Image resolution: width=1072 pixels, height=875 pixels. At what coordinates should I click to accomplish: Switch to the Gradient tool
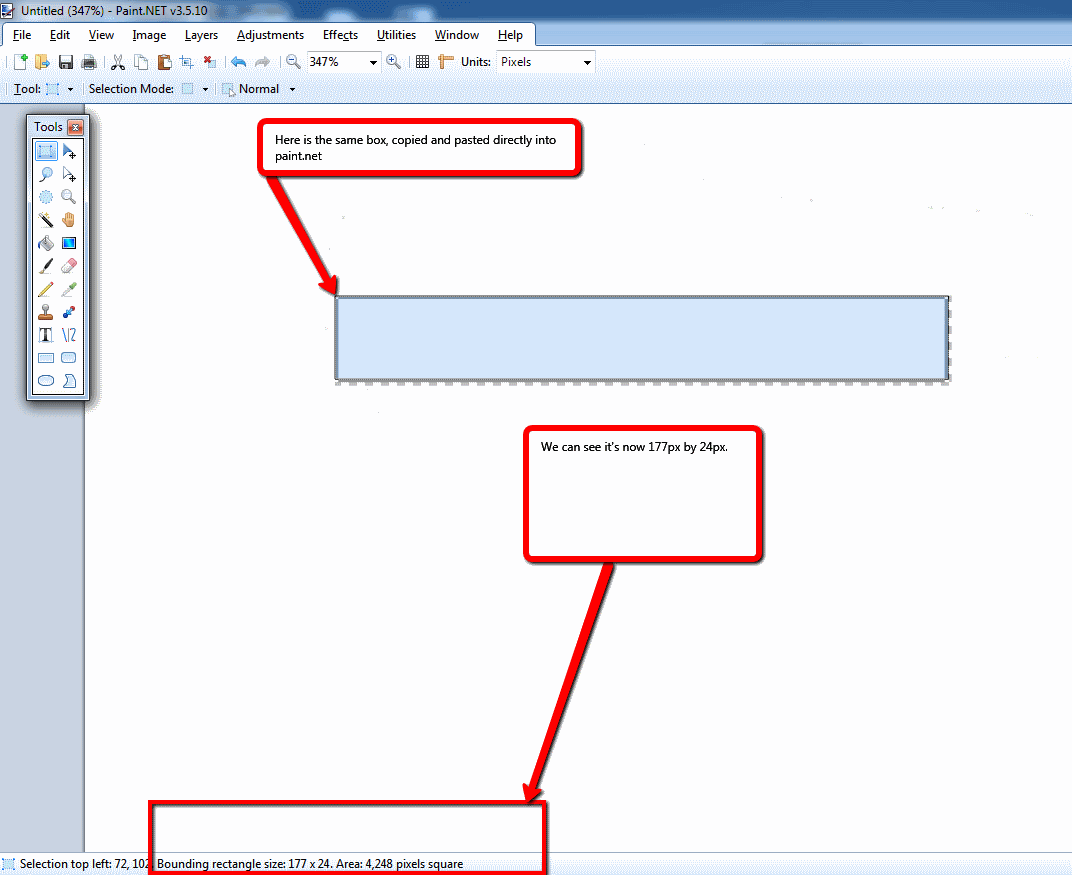[68, 242]
